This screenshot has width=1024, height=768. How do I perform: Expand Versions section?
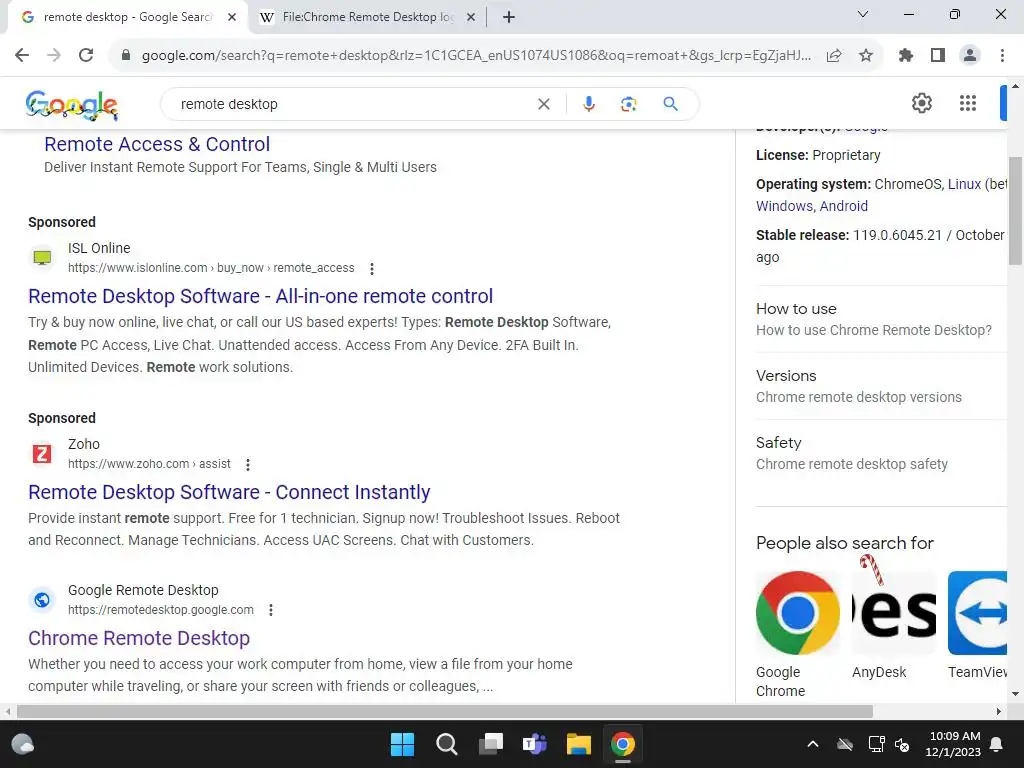[x=881, y=386]
